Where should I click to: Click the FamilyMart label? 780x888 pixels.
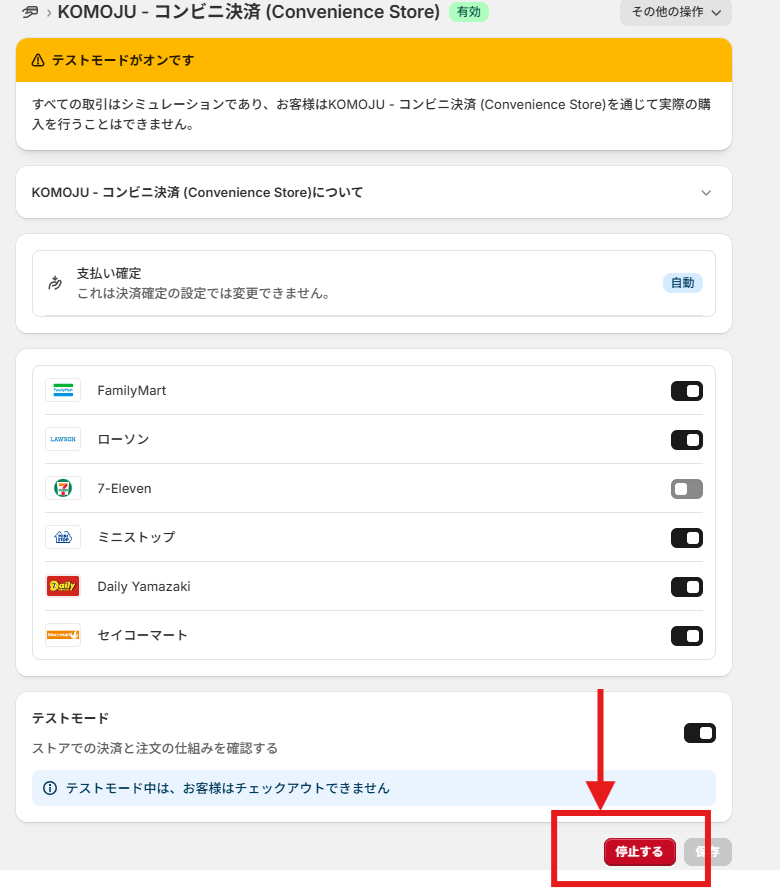[x=131, y=391]
